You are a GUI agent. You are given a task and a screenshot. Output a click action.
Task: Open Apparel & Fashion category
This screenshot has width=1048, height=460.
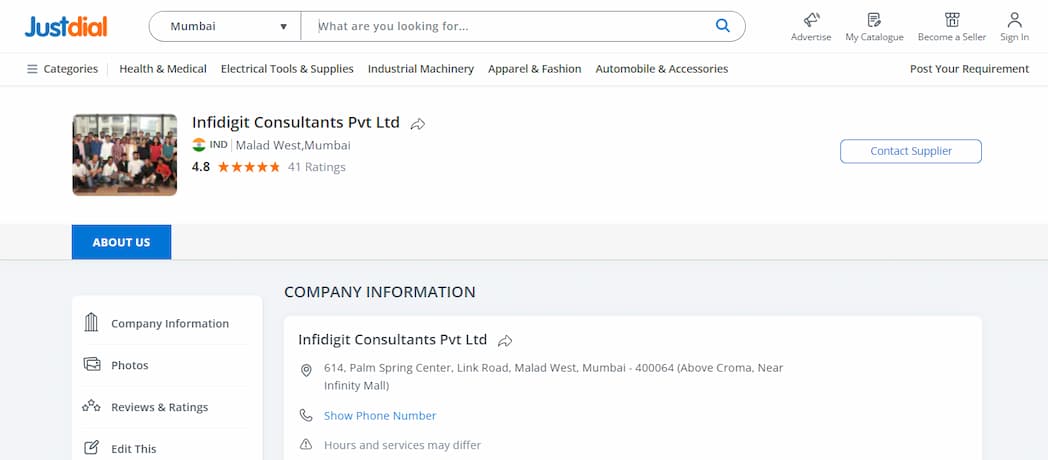tap(535, 69)
